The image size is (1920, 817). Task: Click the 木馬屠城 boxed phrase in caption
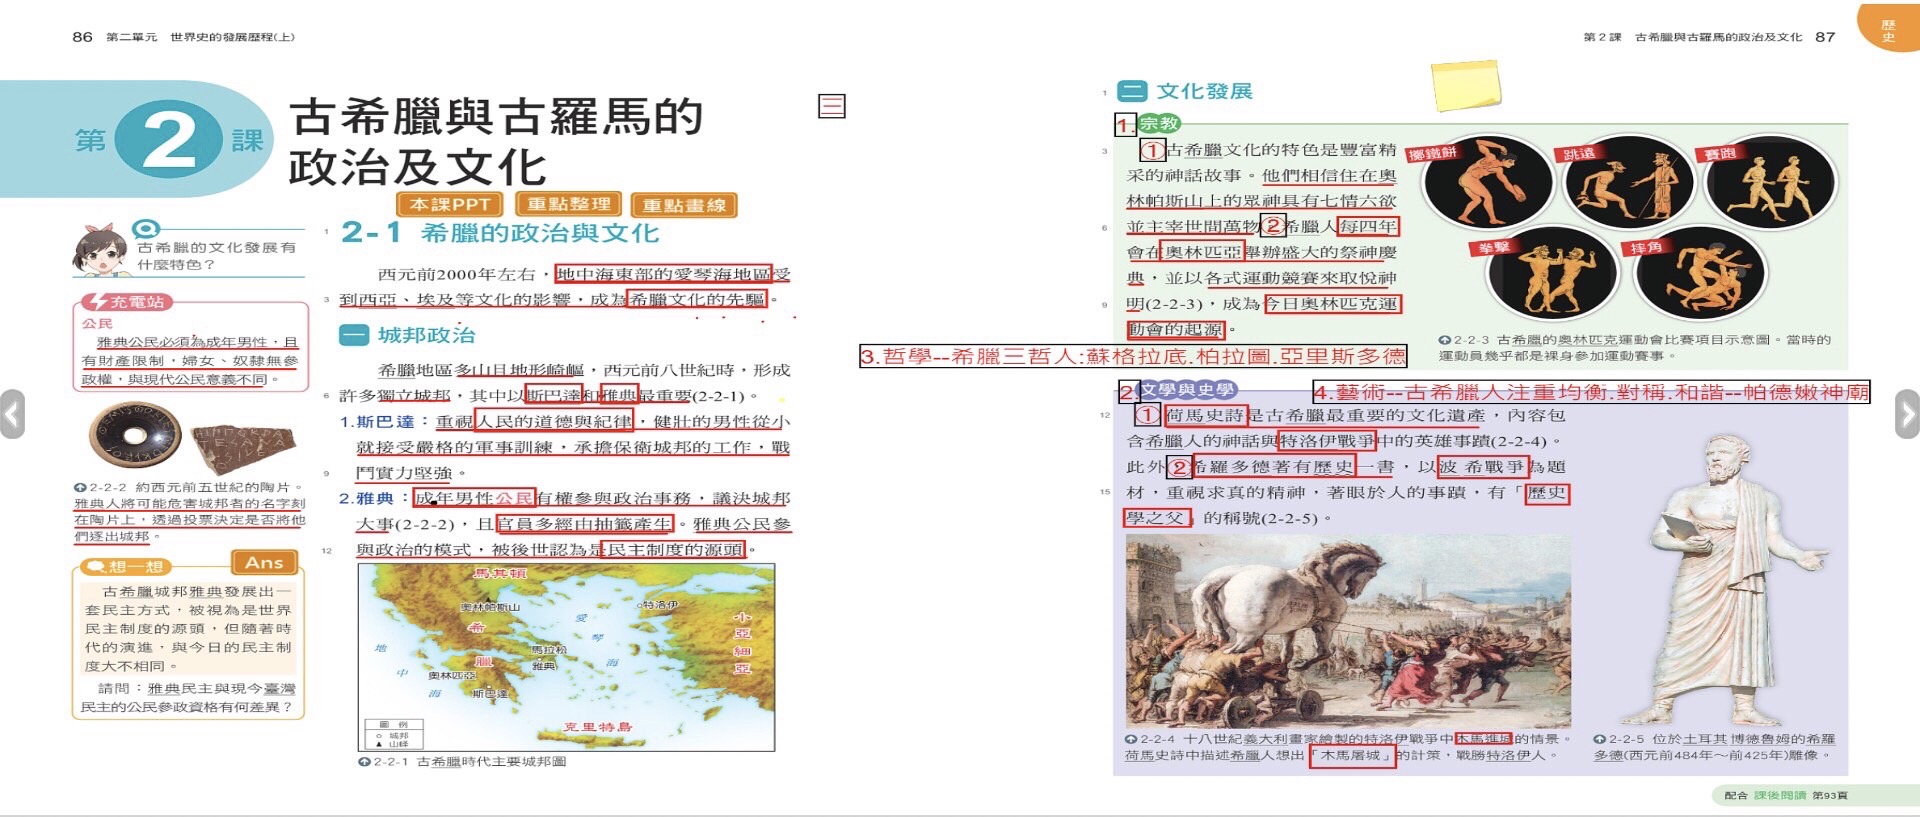pyautogui.click(x=1351, y=756)
